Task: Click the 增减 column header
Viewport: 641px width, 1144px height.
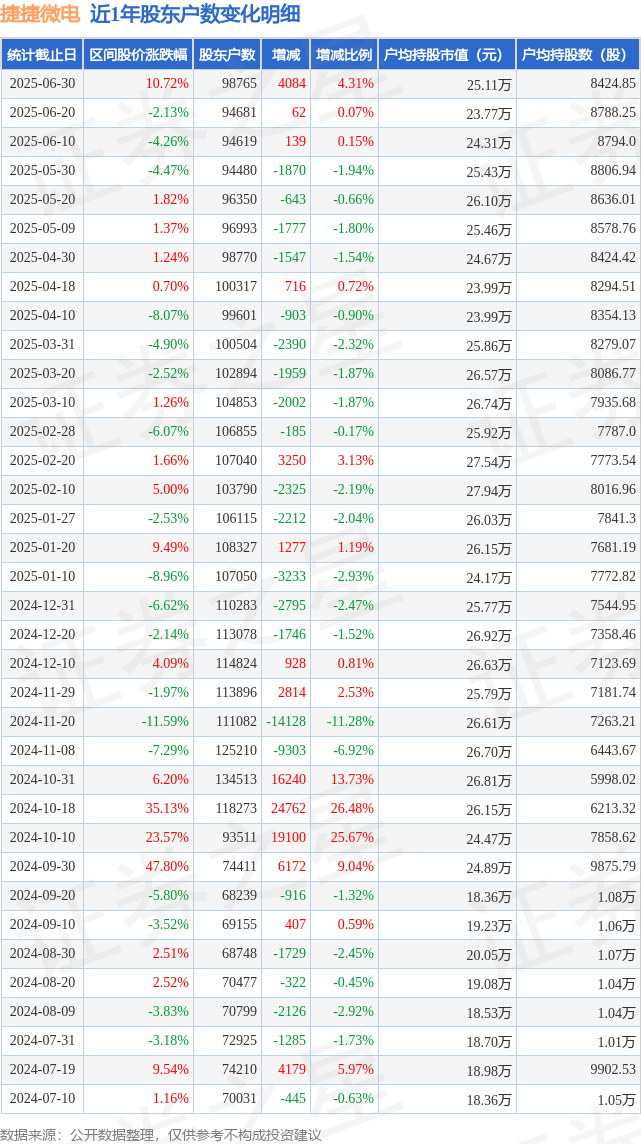Action: pos(285,55)
